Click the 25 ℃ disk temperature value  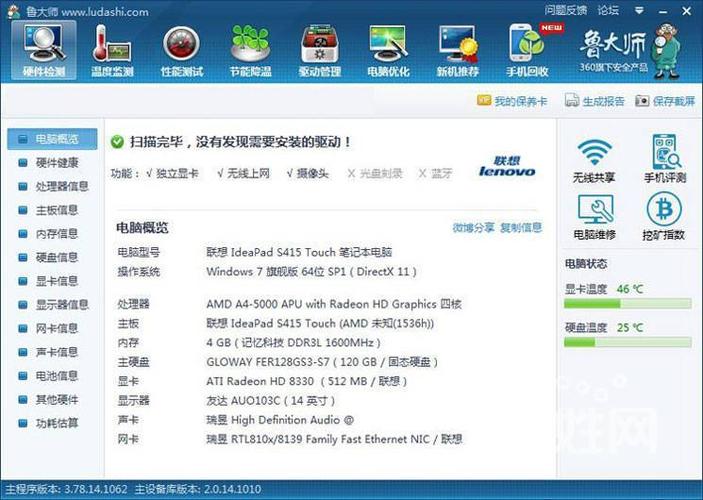(630, 328)
